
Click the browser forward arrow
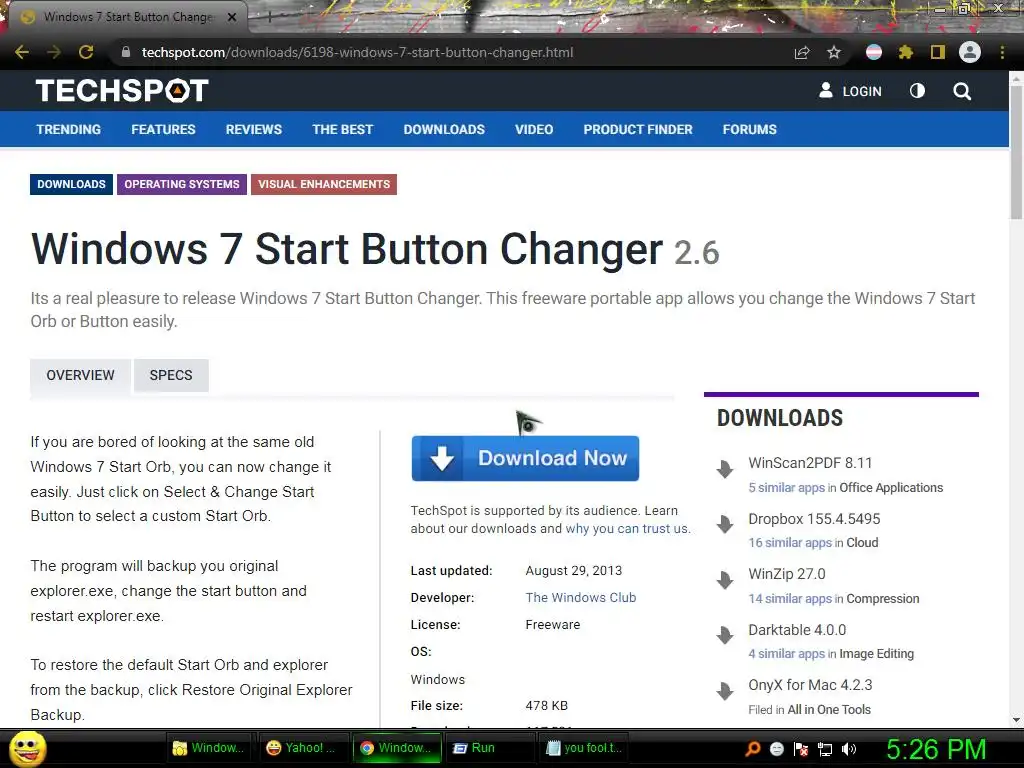[x=54, y=52]
